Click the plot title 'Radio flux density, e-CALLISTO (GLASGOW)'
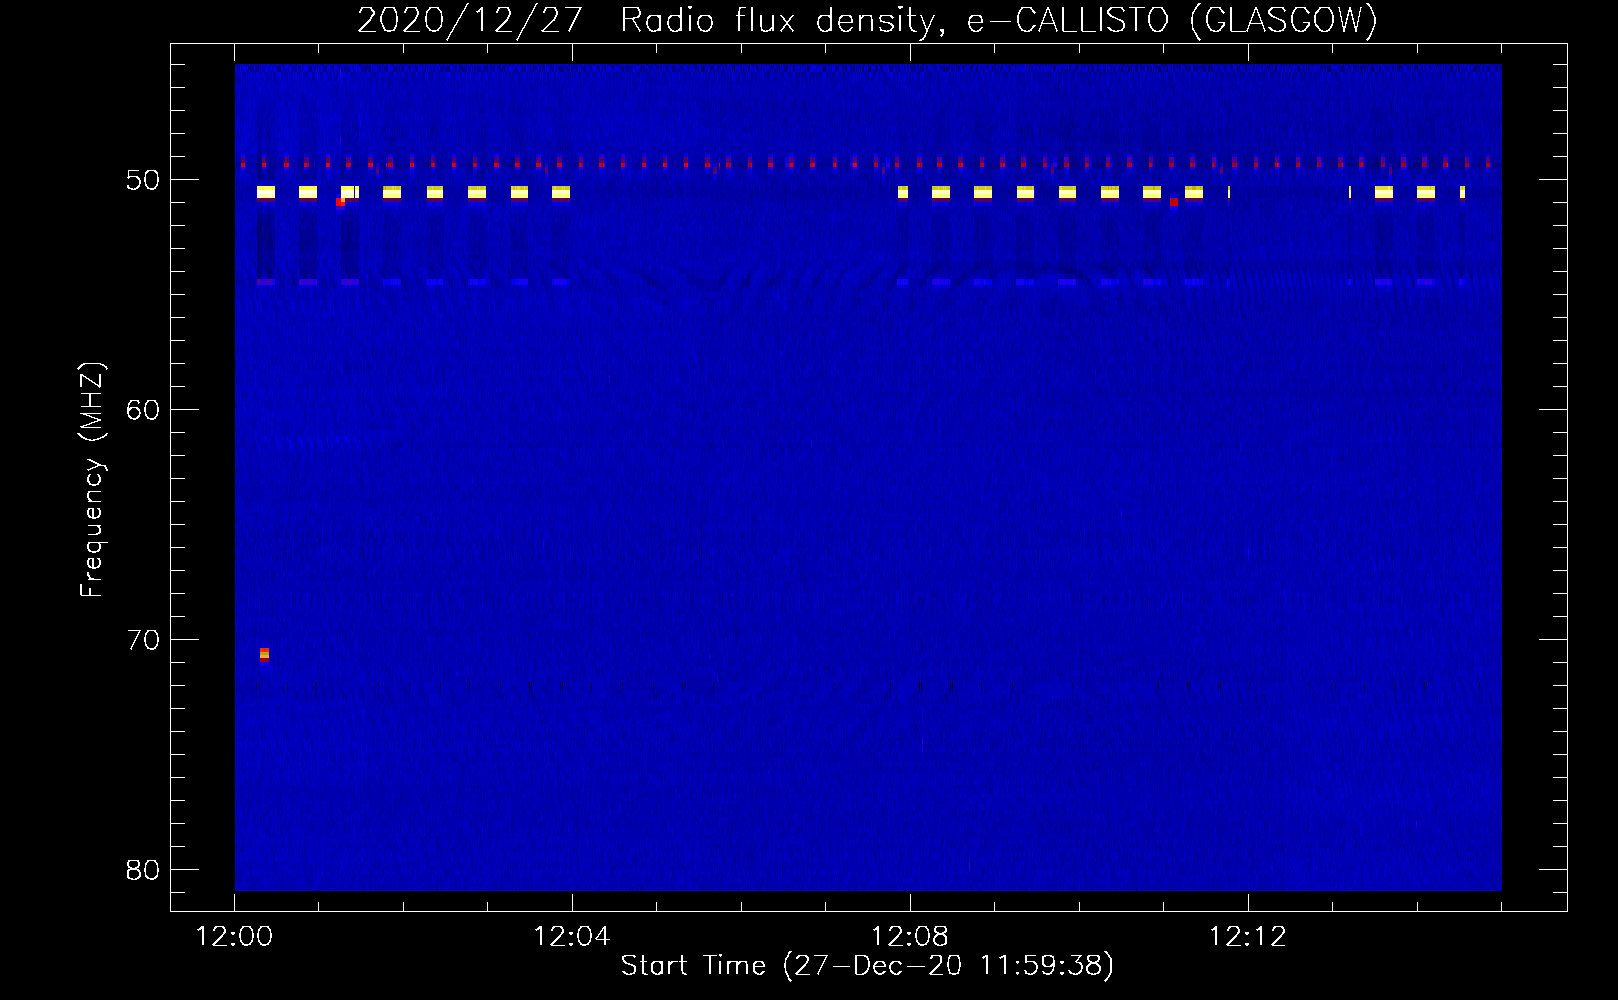This screenshot has height=1000, width=1618. 998,20
